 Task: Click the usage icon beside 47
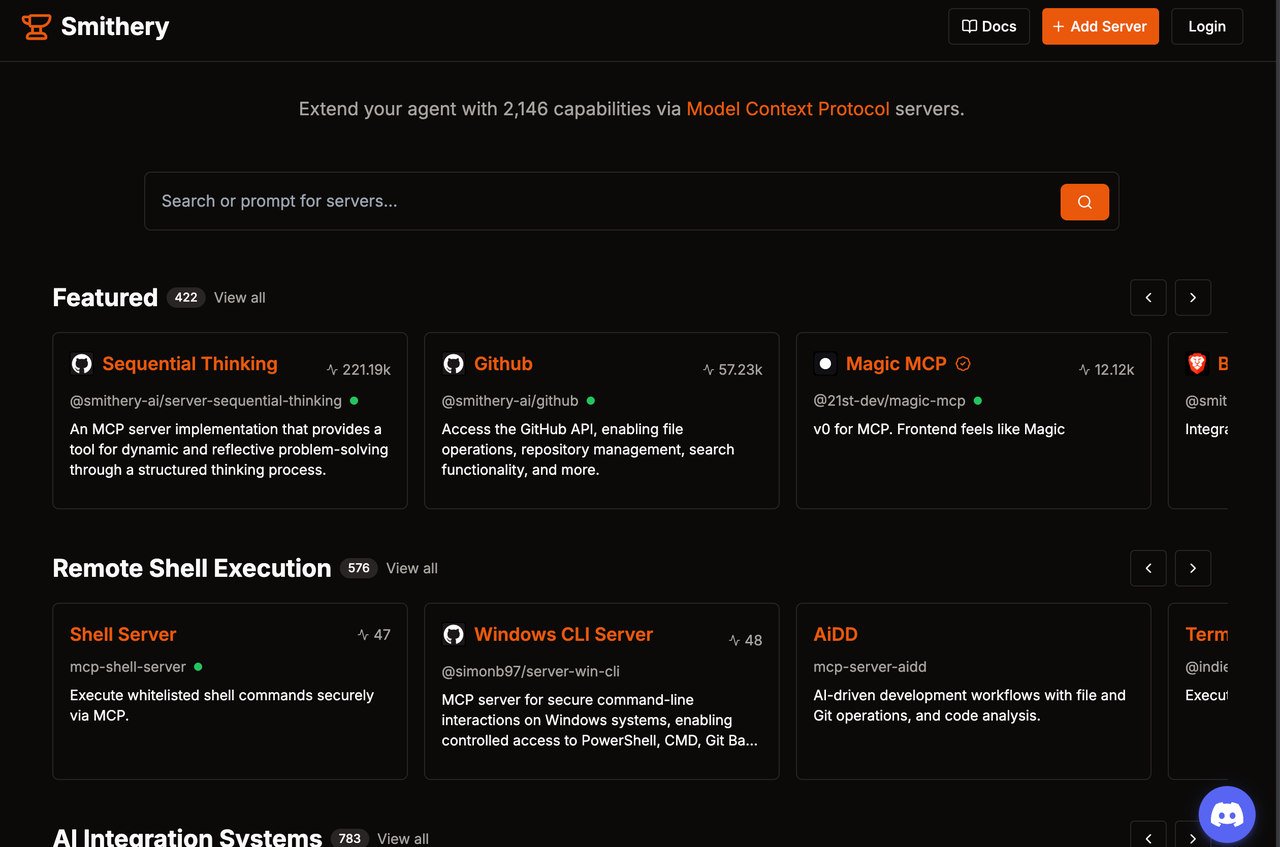pos(364,634)
